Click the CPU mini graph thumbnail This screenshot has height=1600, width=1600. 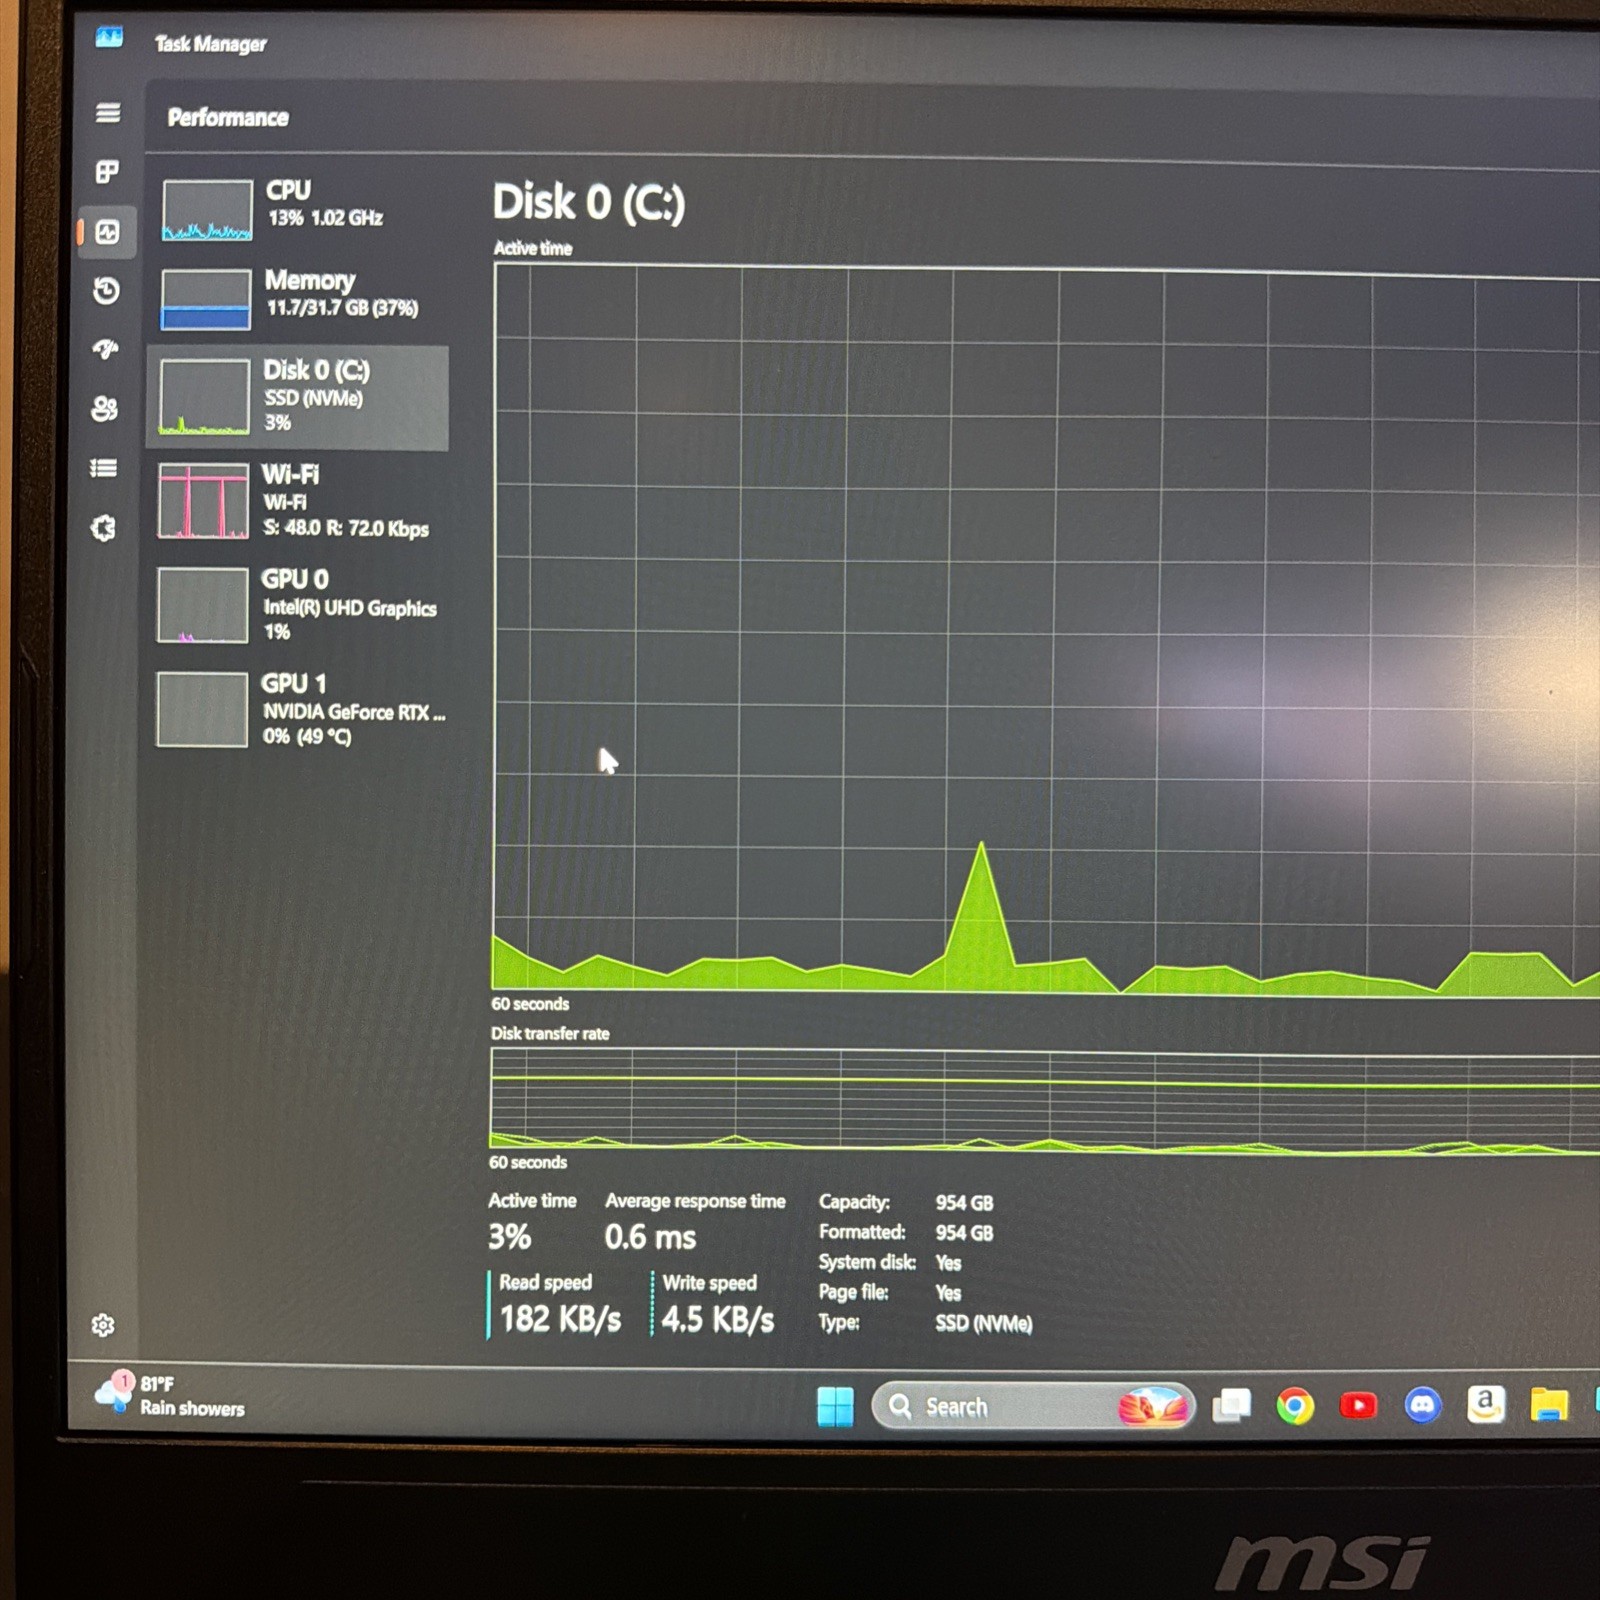pyautogui.click(x=207, y=210)
